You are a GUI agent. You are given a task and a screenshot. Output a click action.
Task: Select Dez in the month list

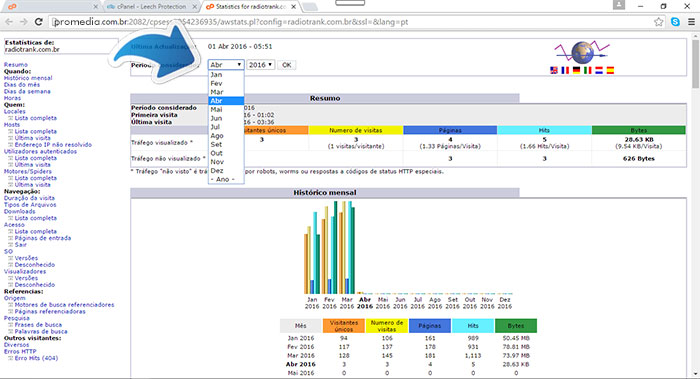point(226,171)
